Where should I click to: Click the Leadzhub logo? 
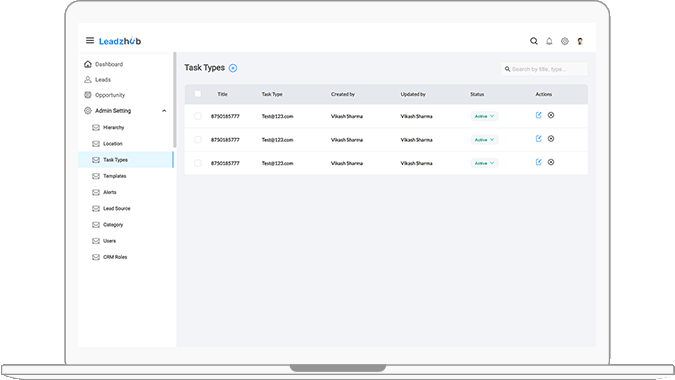(120, 41)
